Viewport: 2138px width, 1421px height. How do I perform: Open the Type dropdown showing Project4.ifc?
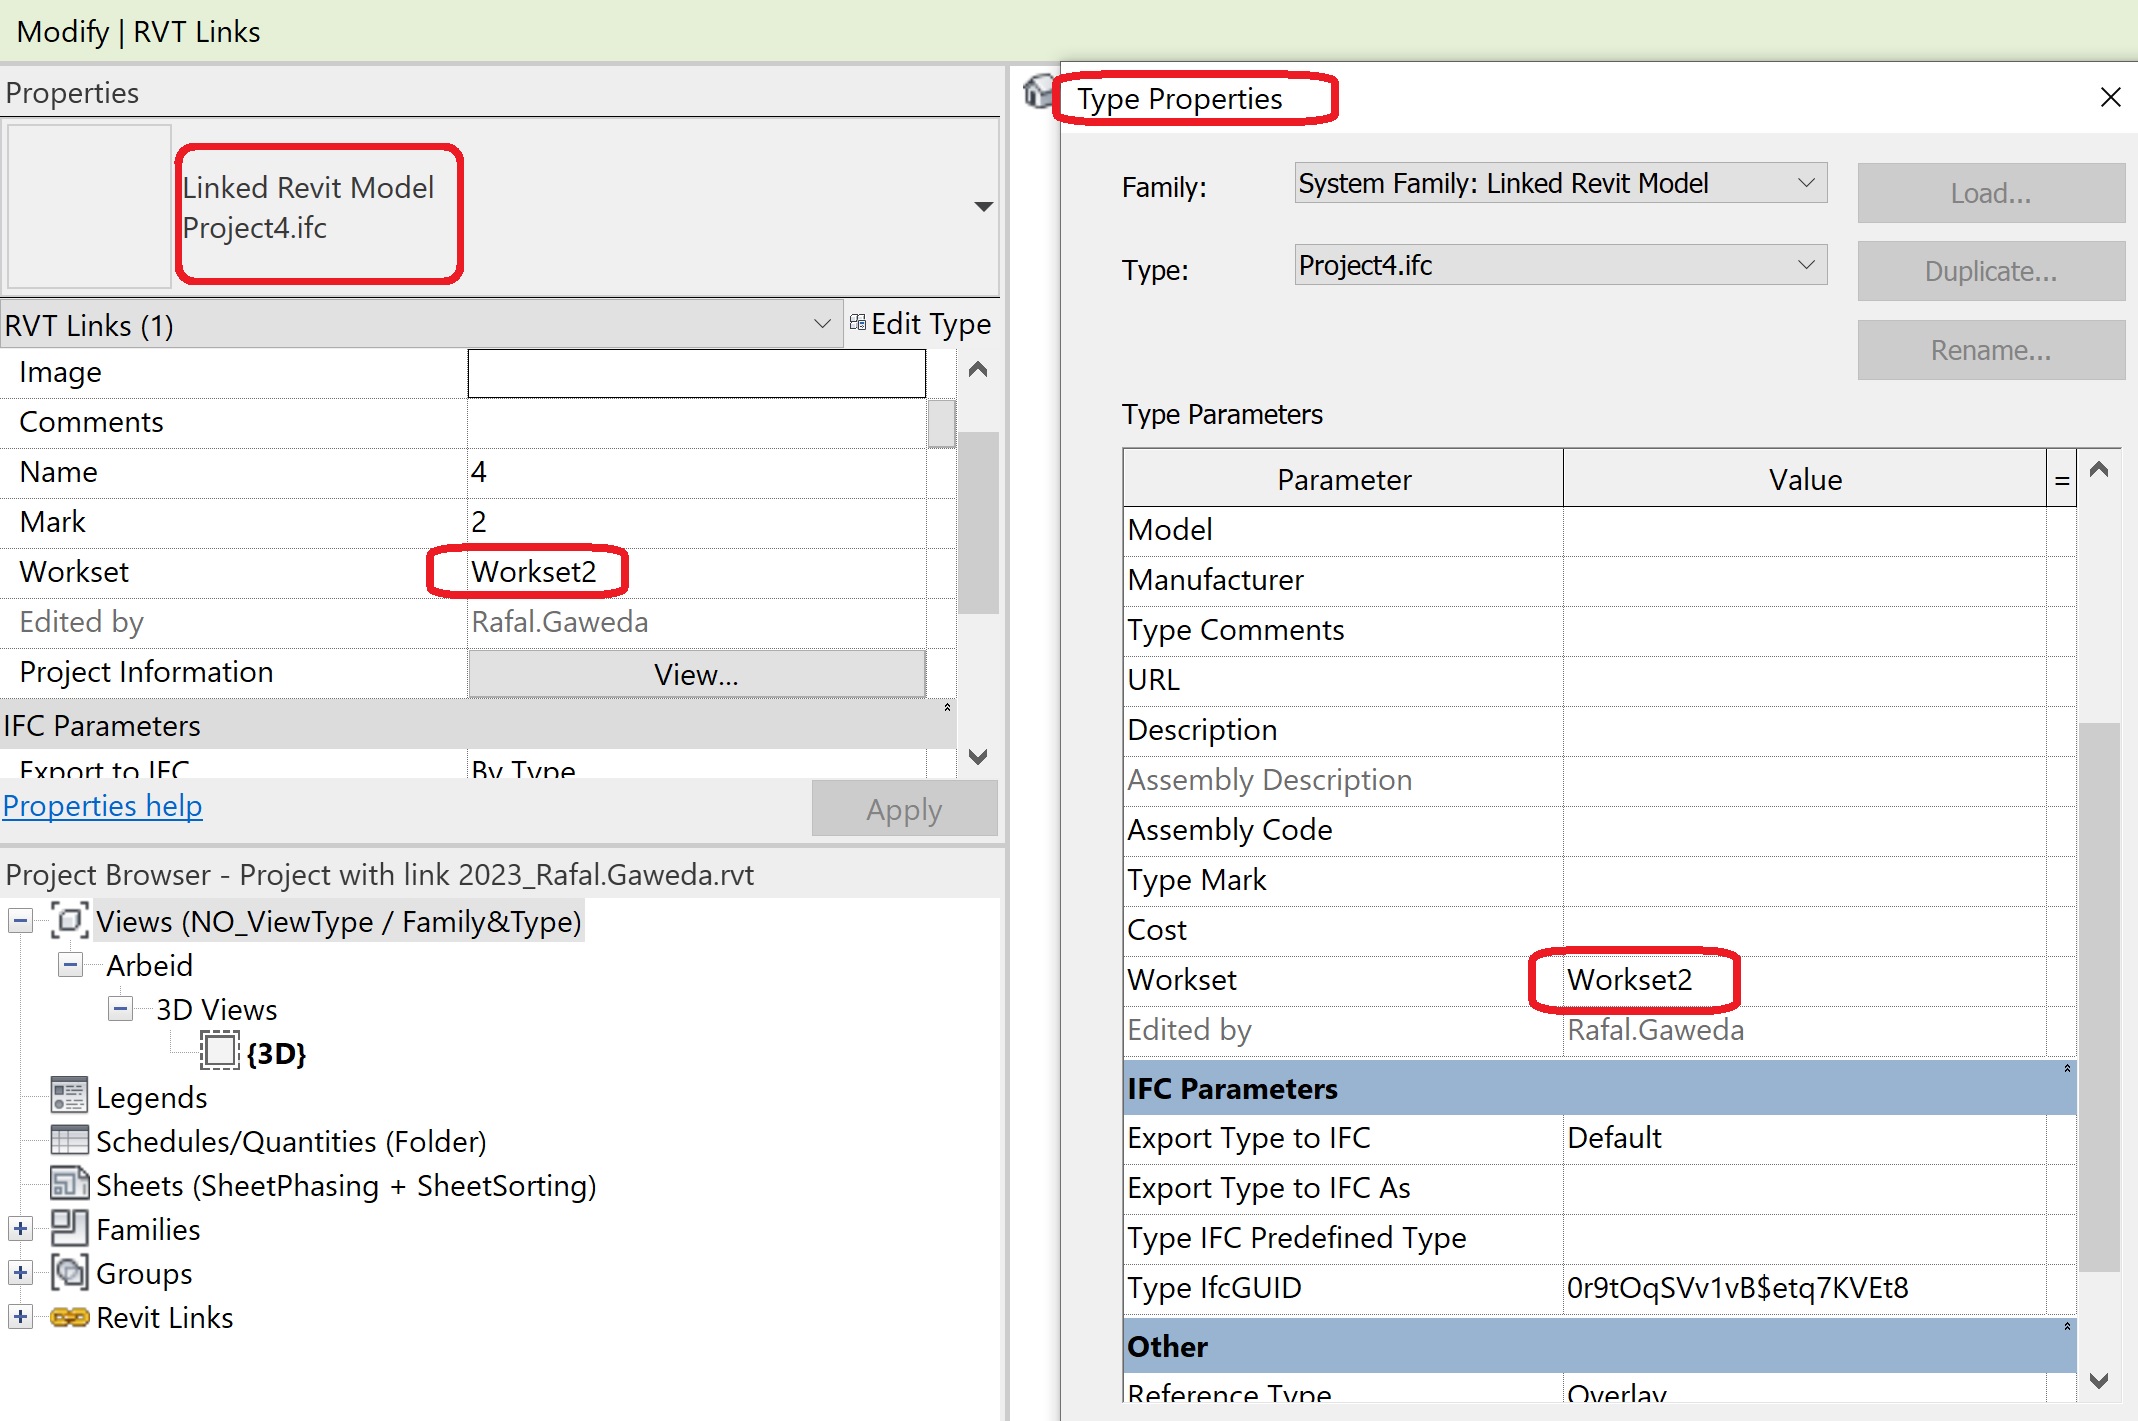1806,264
